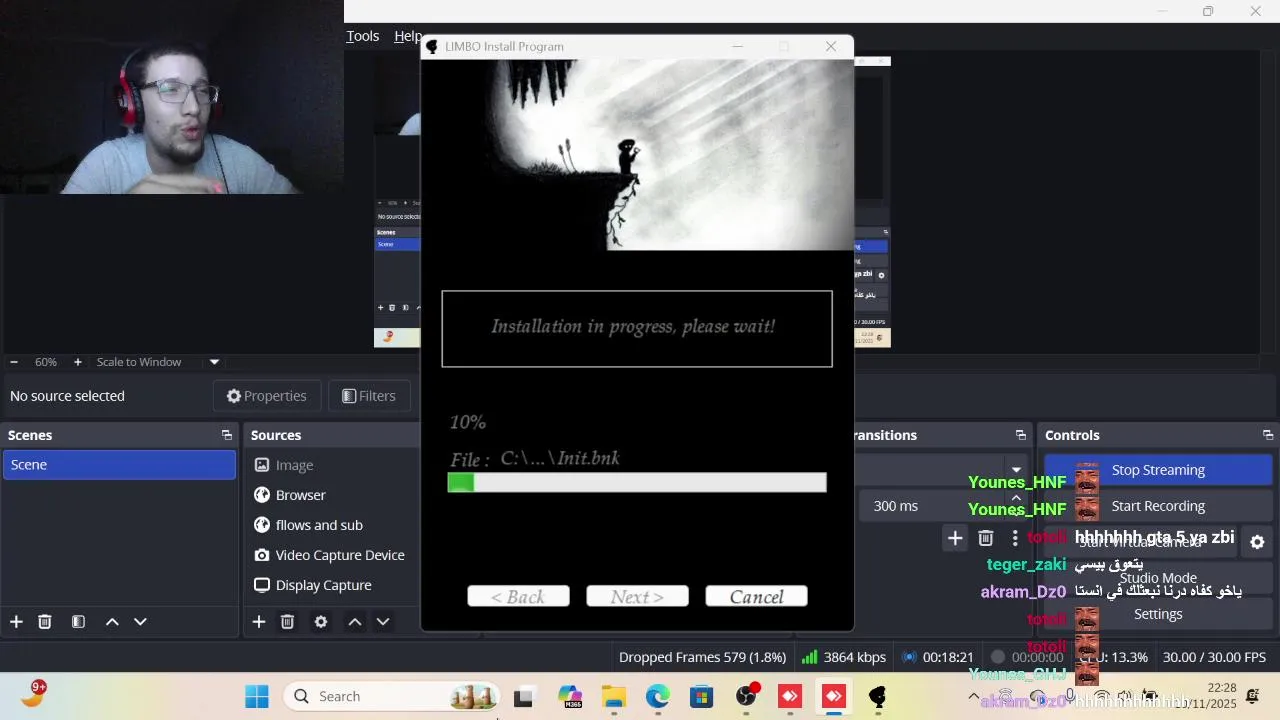Open OBS Settings
Screen dimensions: 1280x720
coord(1158,614)
